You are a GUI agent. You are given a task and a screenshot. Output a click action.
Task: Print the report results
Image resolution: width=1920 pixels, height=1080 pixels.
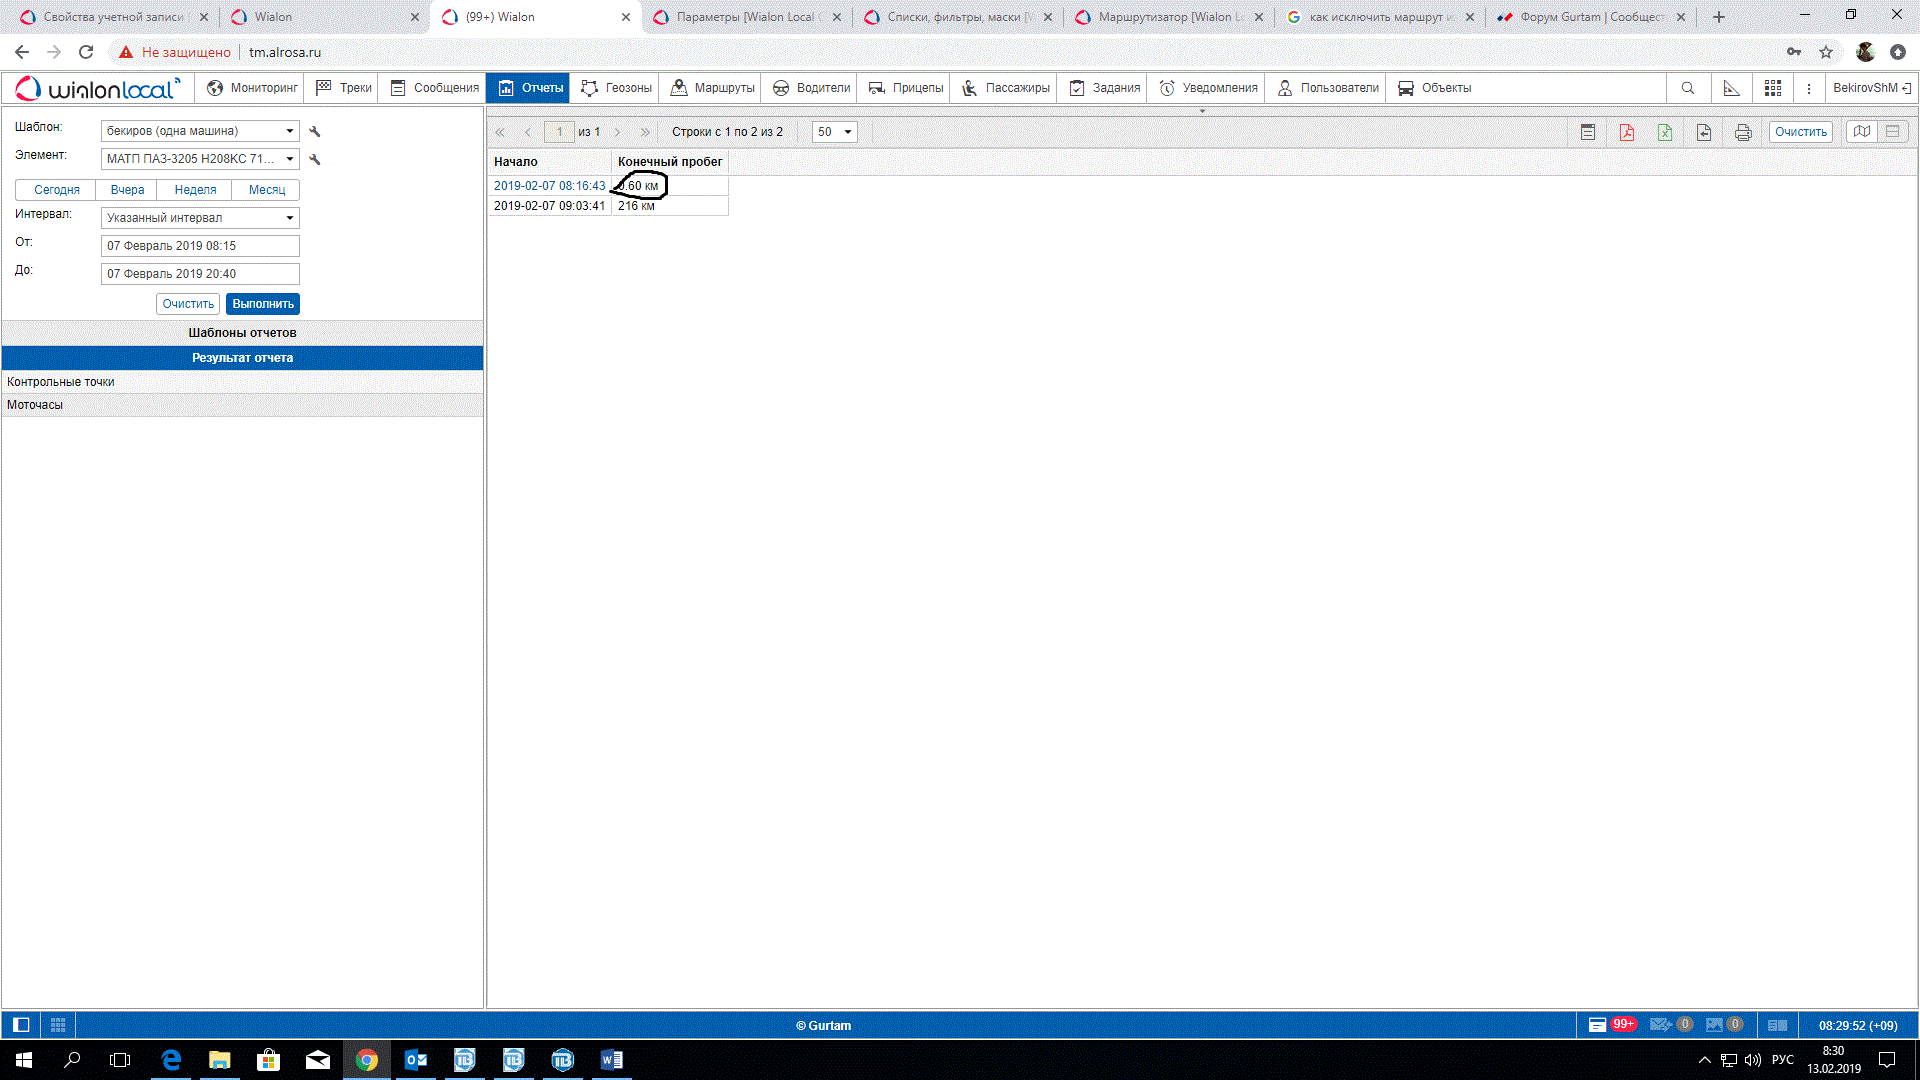pos(1743,132)
